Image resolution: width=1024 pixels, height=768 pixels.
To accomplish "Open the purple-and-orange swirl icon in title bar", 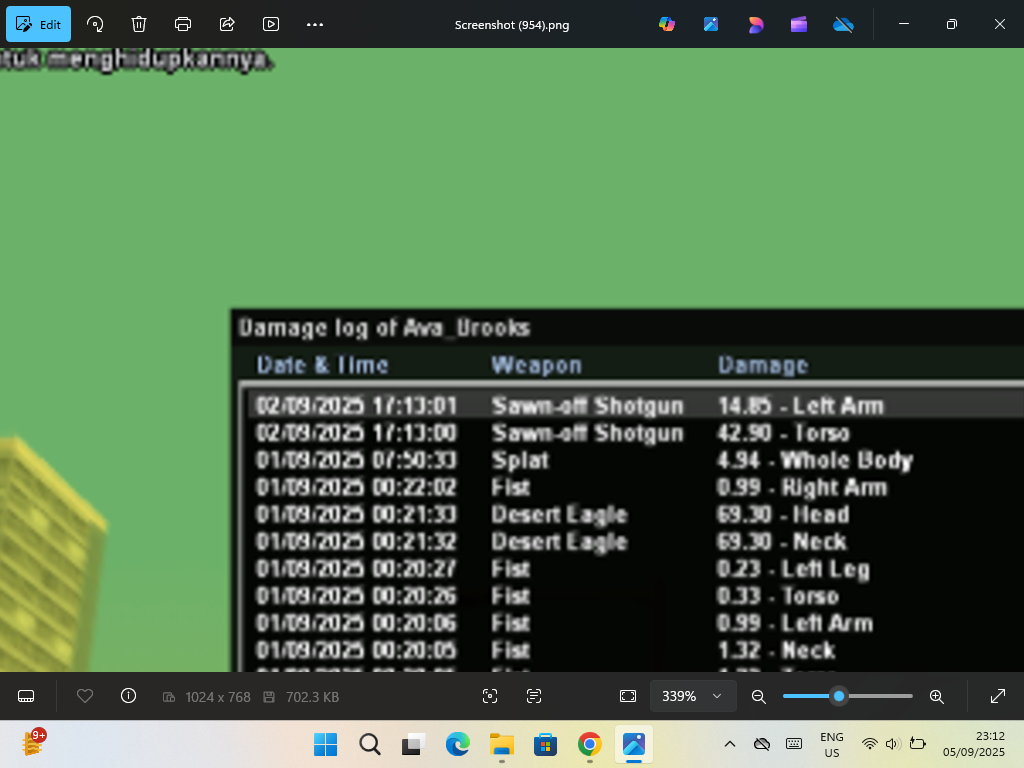I will click(756, 24).
